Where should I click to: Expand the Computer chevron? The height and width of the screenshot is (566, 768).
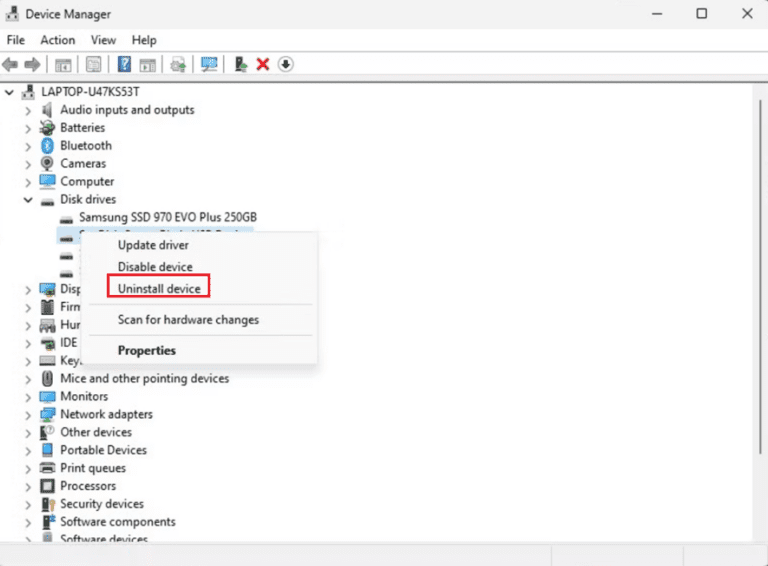(28, 183)
